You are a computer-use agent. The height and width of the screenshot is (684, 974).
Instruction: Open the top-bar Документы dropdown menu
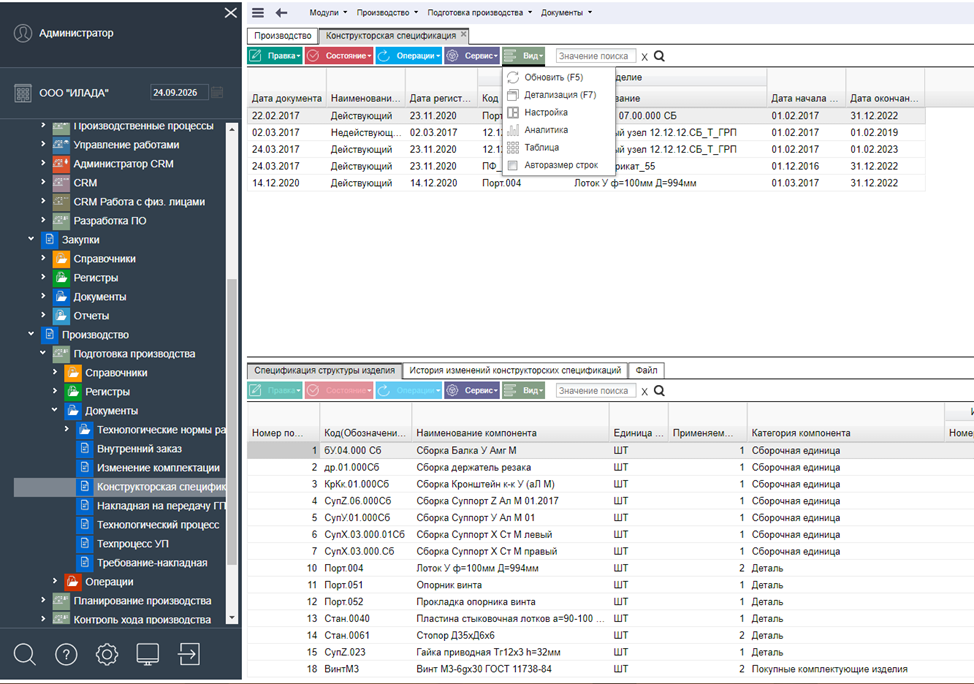point(566,12)
